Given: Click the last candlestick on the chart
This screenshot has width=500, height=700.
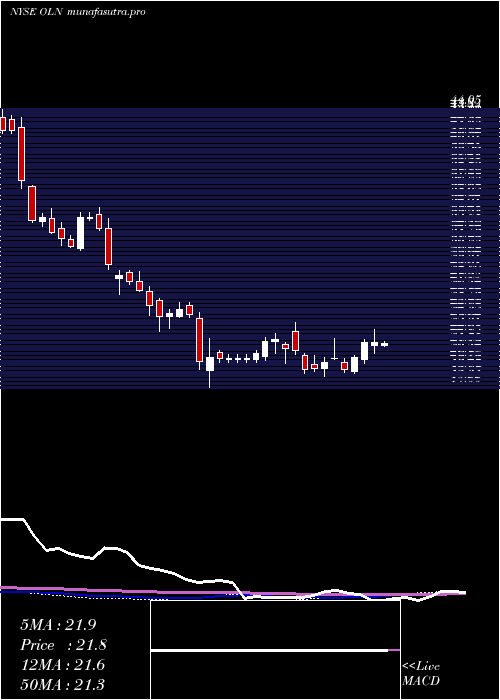Looking at the screenshot, I should 384,344.
